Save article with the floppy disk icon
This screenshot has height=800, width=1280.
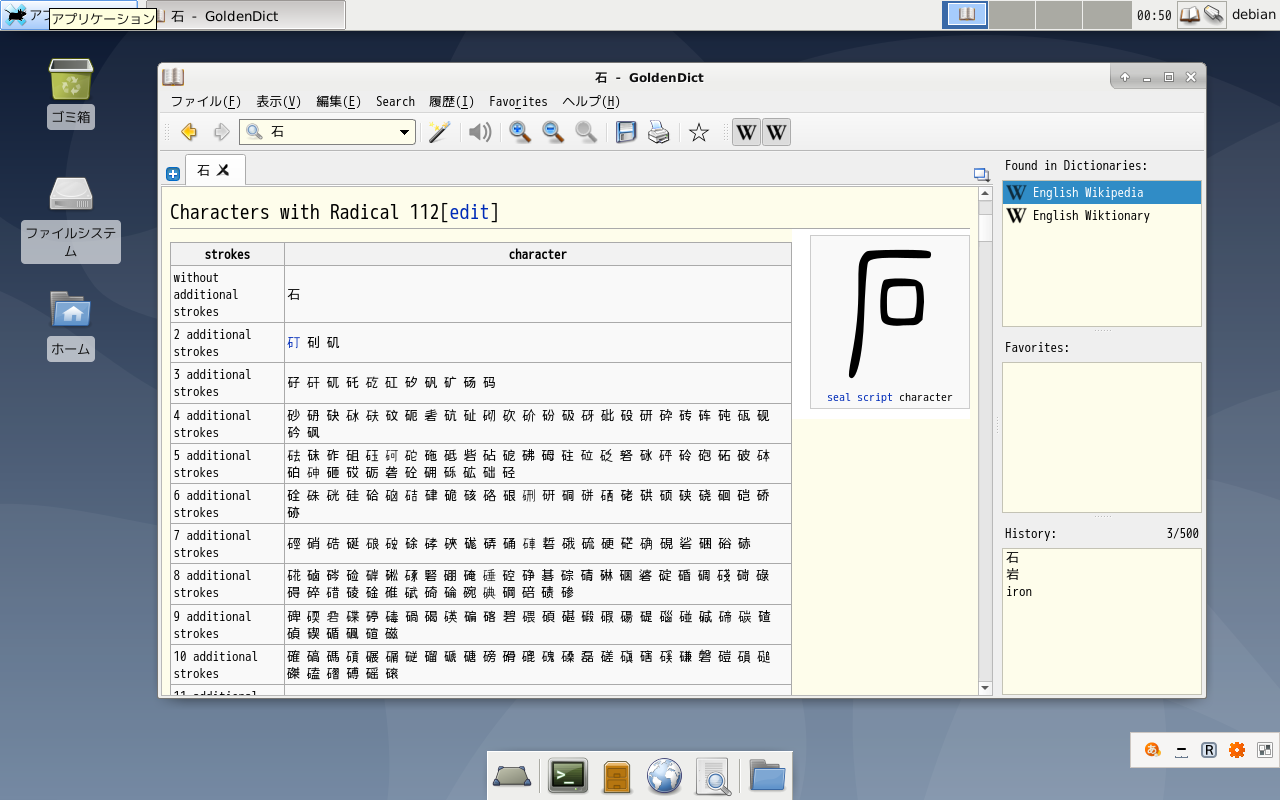626,132
